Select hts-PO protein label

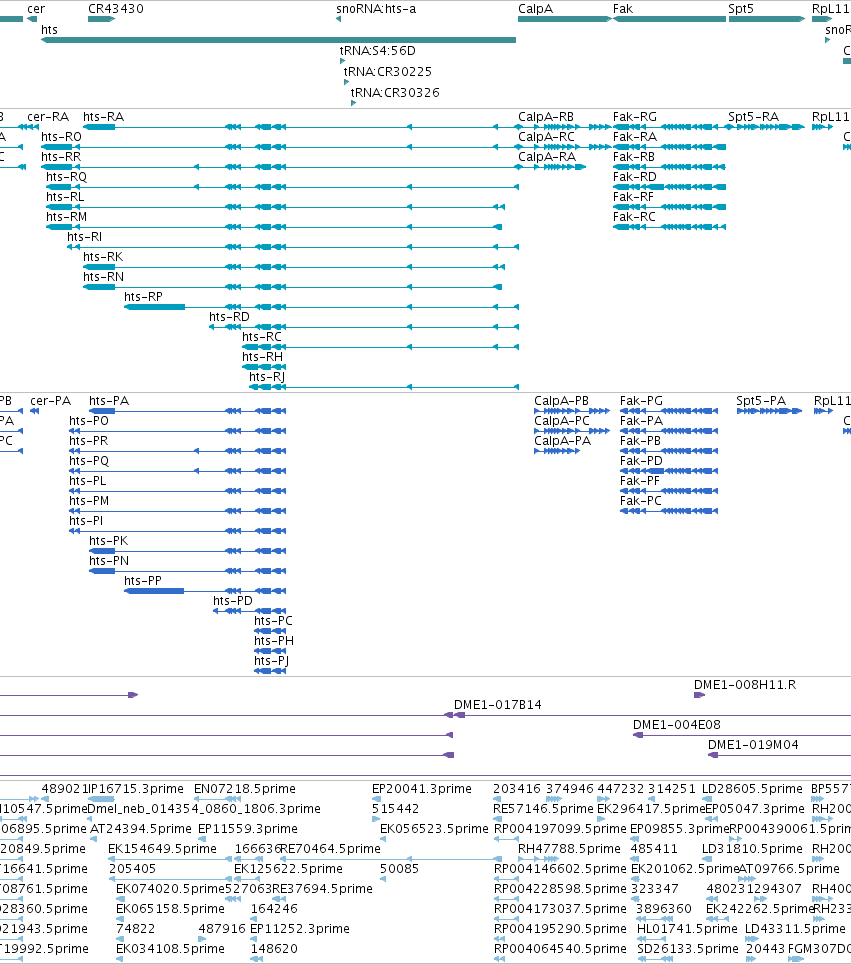[89, 421]
